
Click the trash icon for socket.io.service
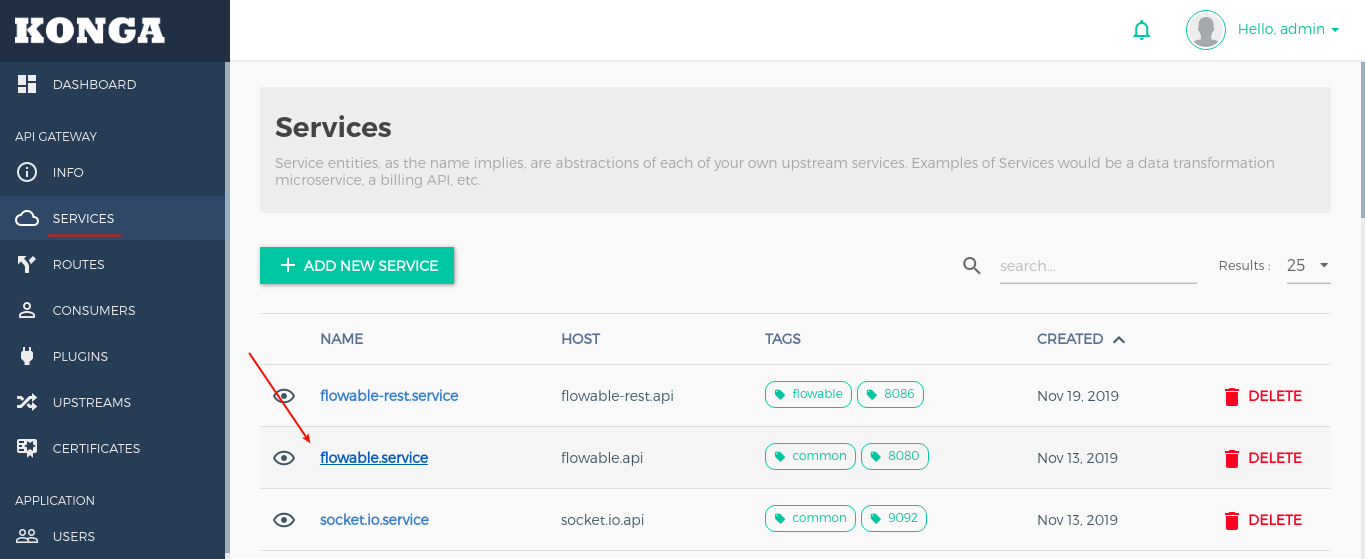(x=1231, y=520)
